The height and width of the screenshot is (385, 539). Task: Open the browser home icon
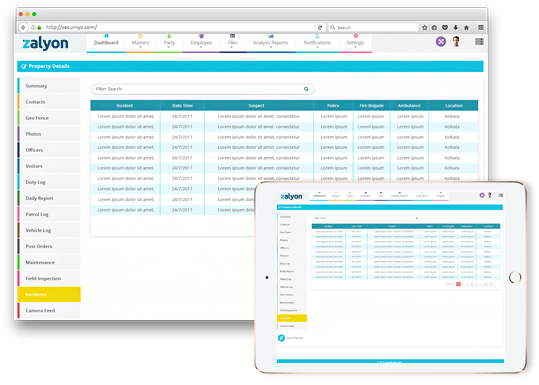tap(466, 28)
